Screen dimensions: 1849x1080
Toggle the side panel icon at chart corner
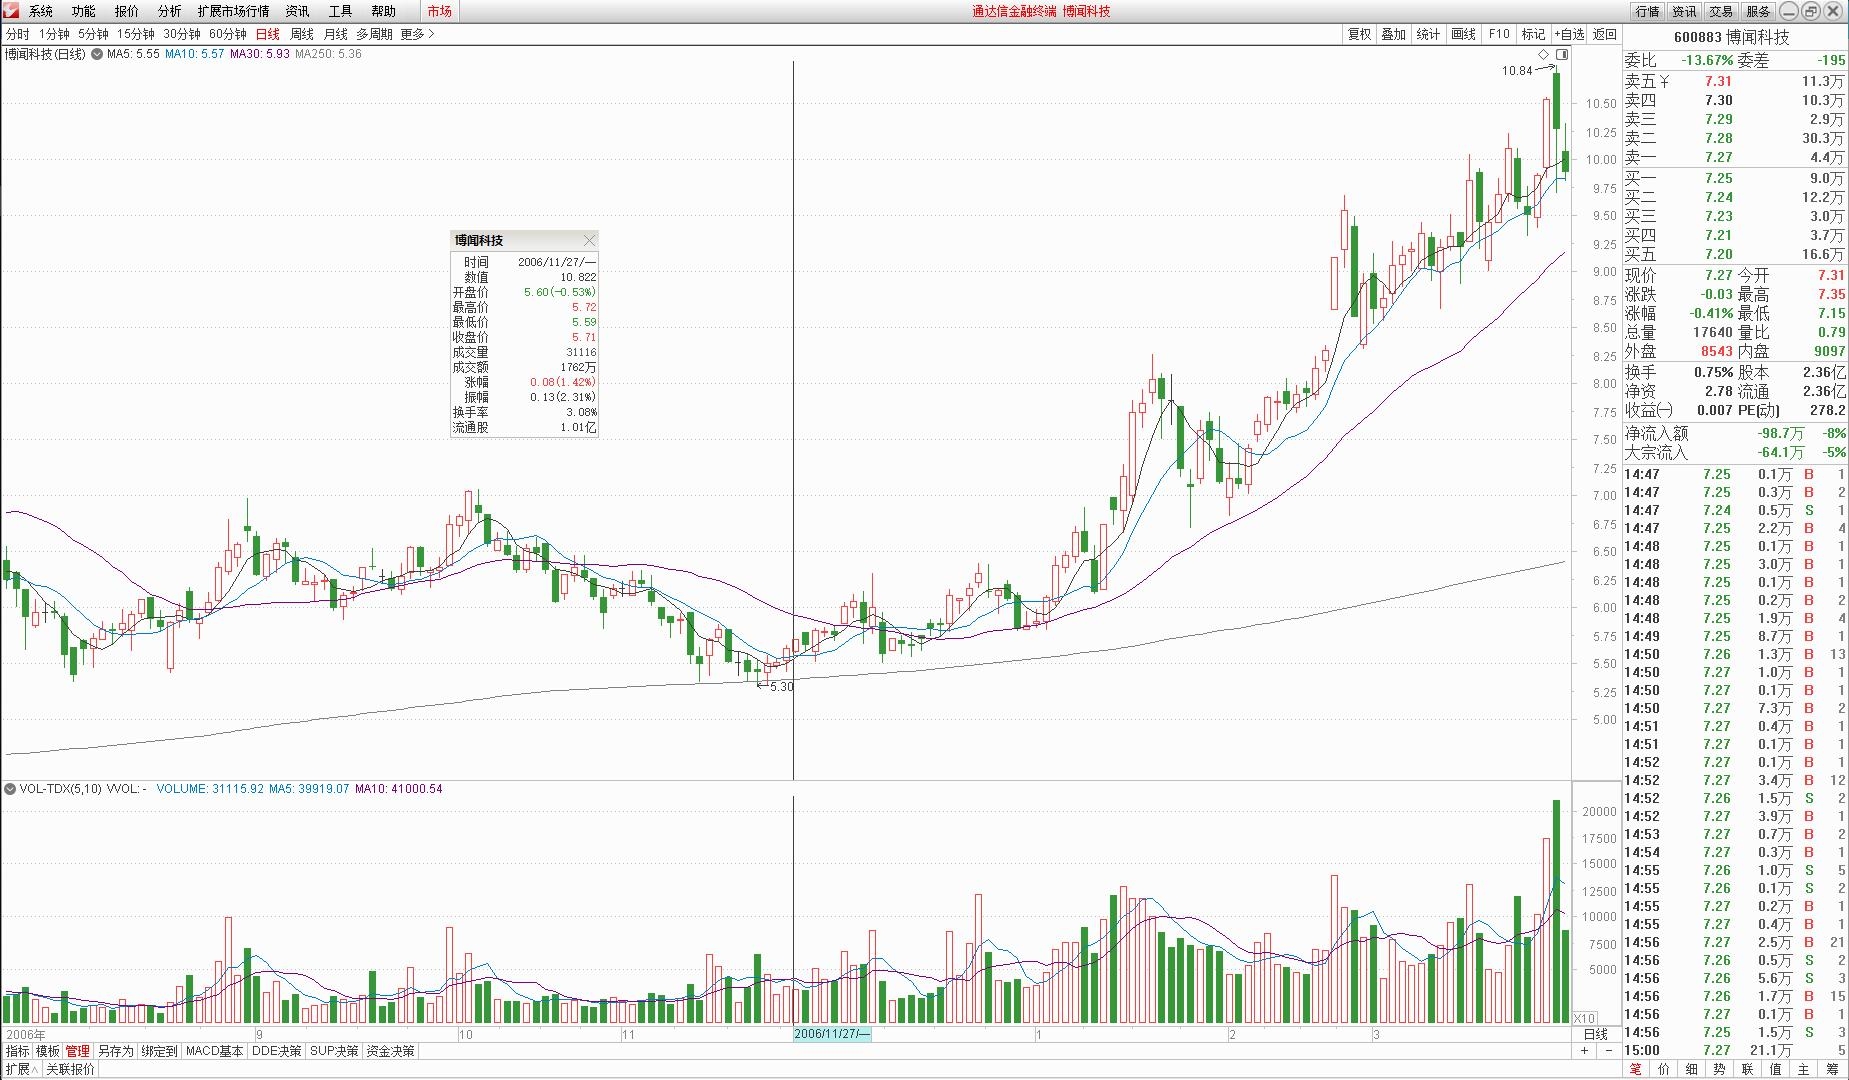click(1562, 54)
